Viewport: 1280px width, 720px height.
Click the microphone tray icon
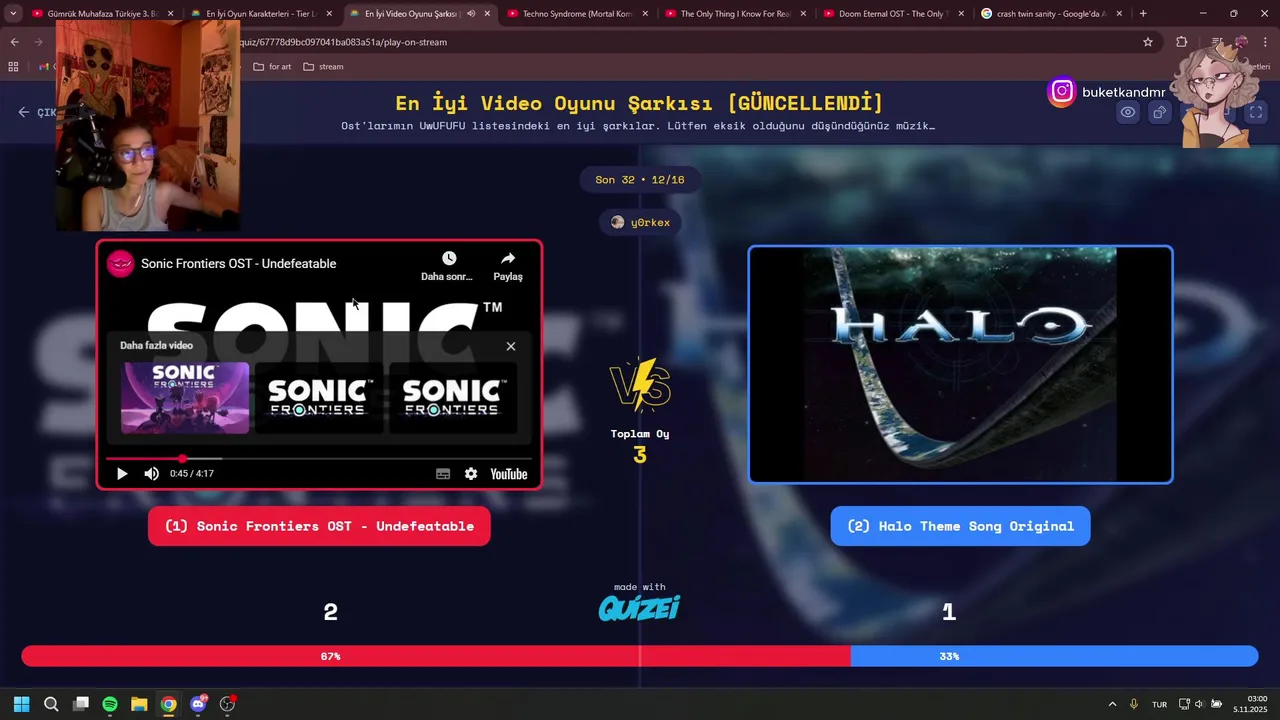coord(1134,704)
